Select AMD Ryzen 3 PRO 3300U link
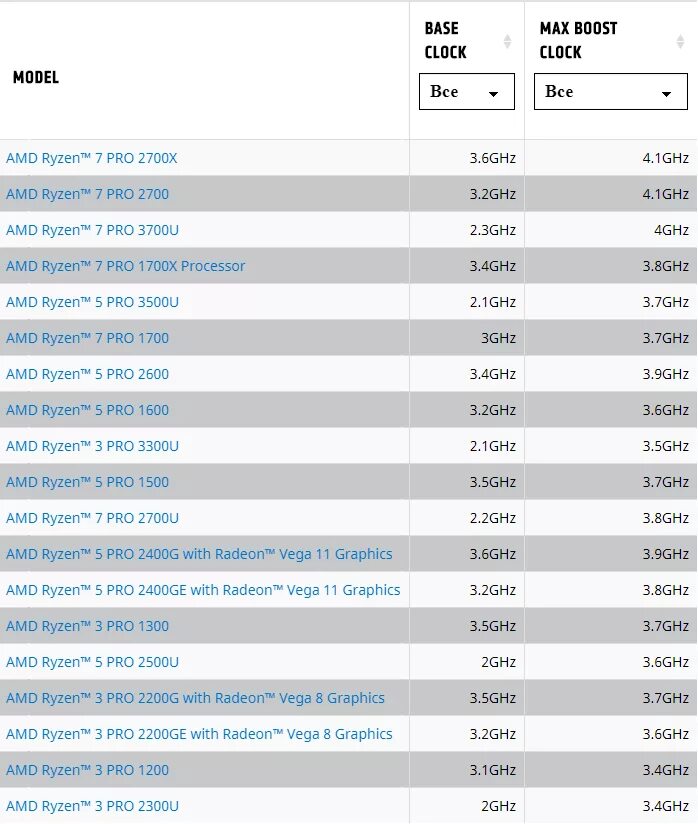The height and width of the screenshot is (824, 698). (x=93, y=446)
